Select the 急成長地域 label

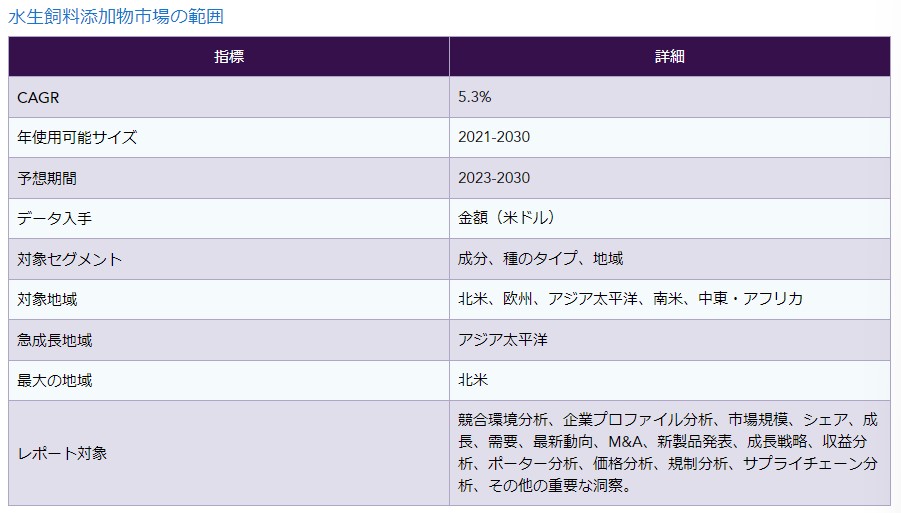[54, 340]
